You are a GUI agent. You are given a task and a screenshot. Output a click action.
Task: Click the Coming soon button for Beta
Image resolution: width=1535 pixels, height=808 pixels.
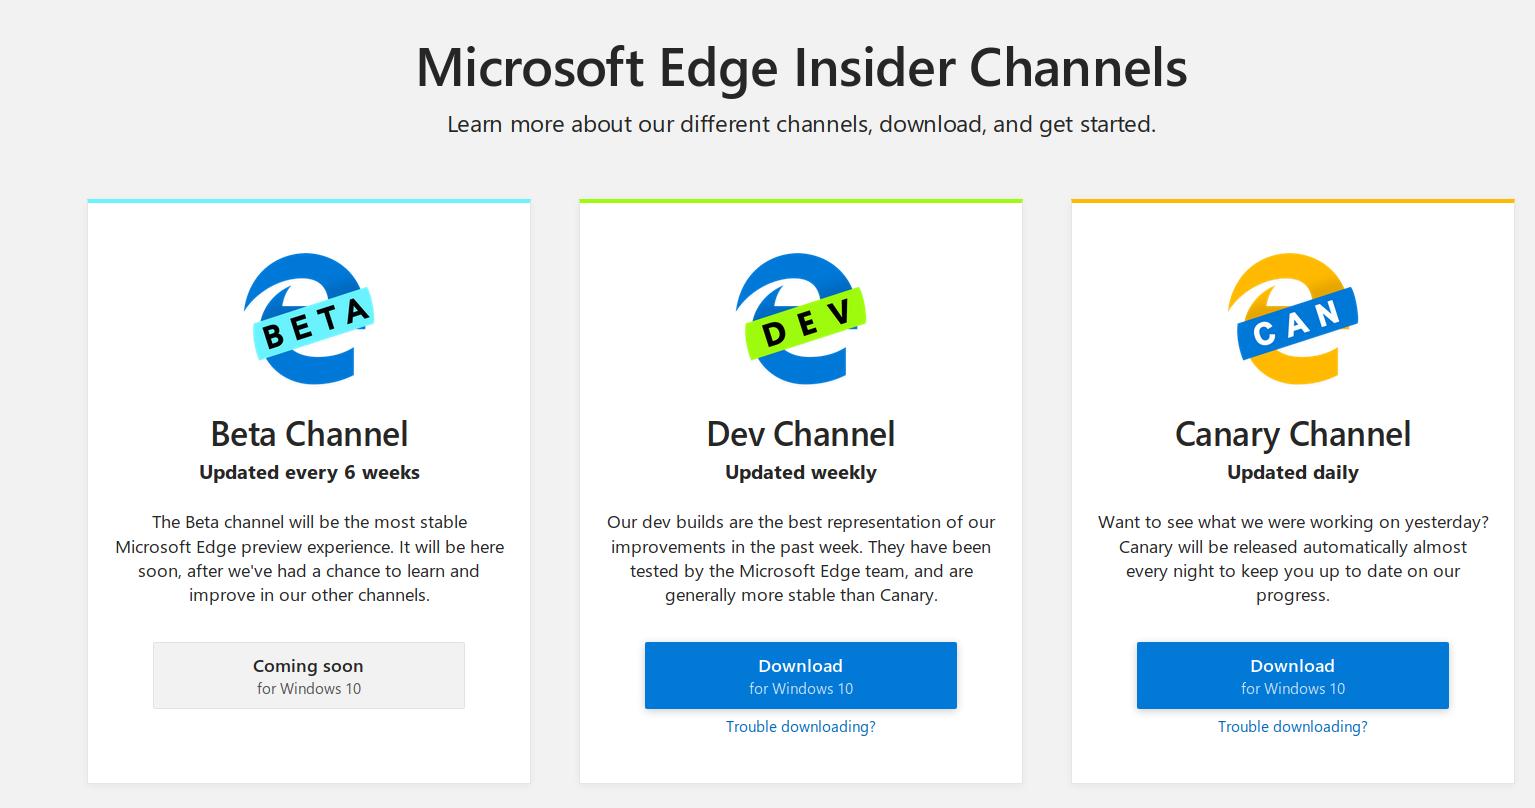[309, 676]
